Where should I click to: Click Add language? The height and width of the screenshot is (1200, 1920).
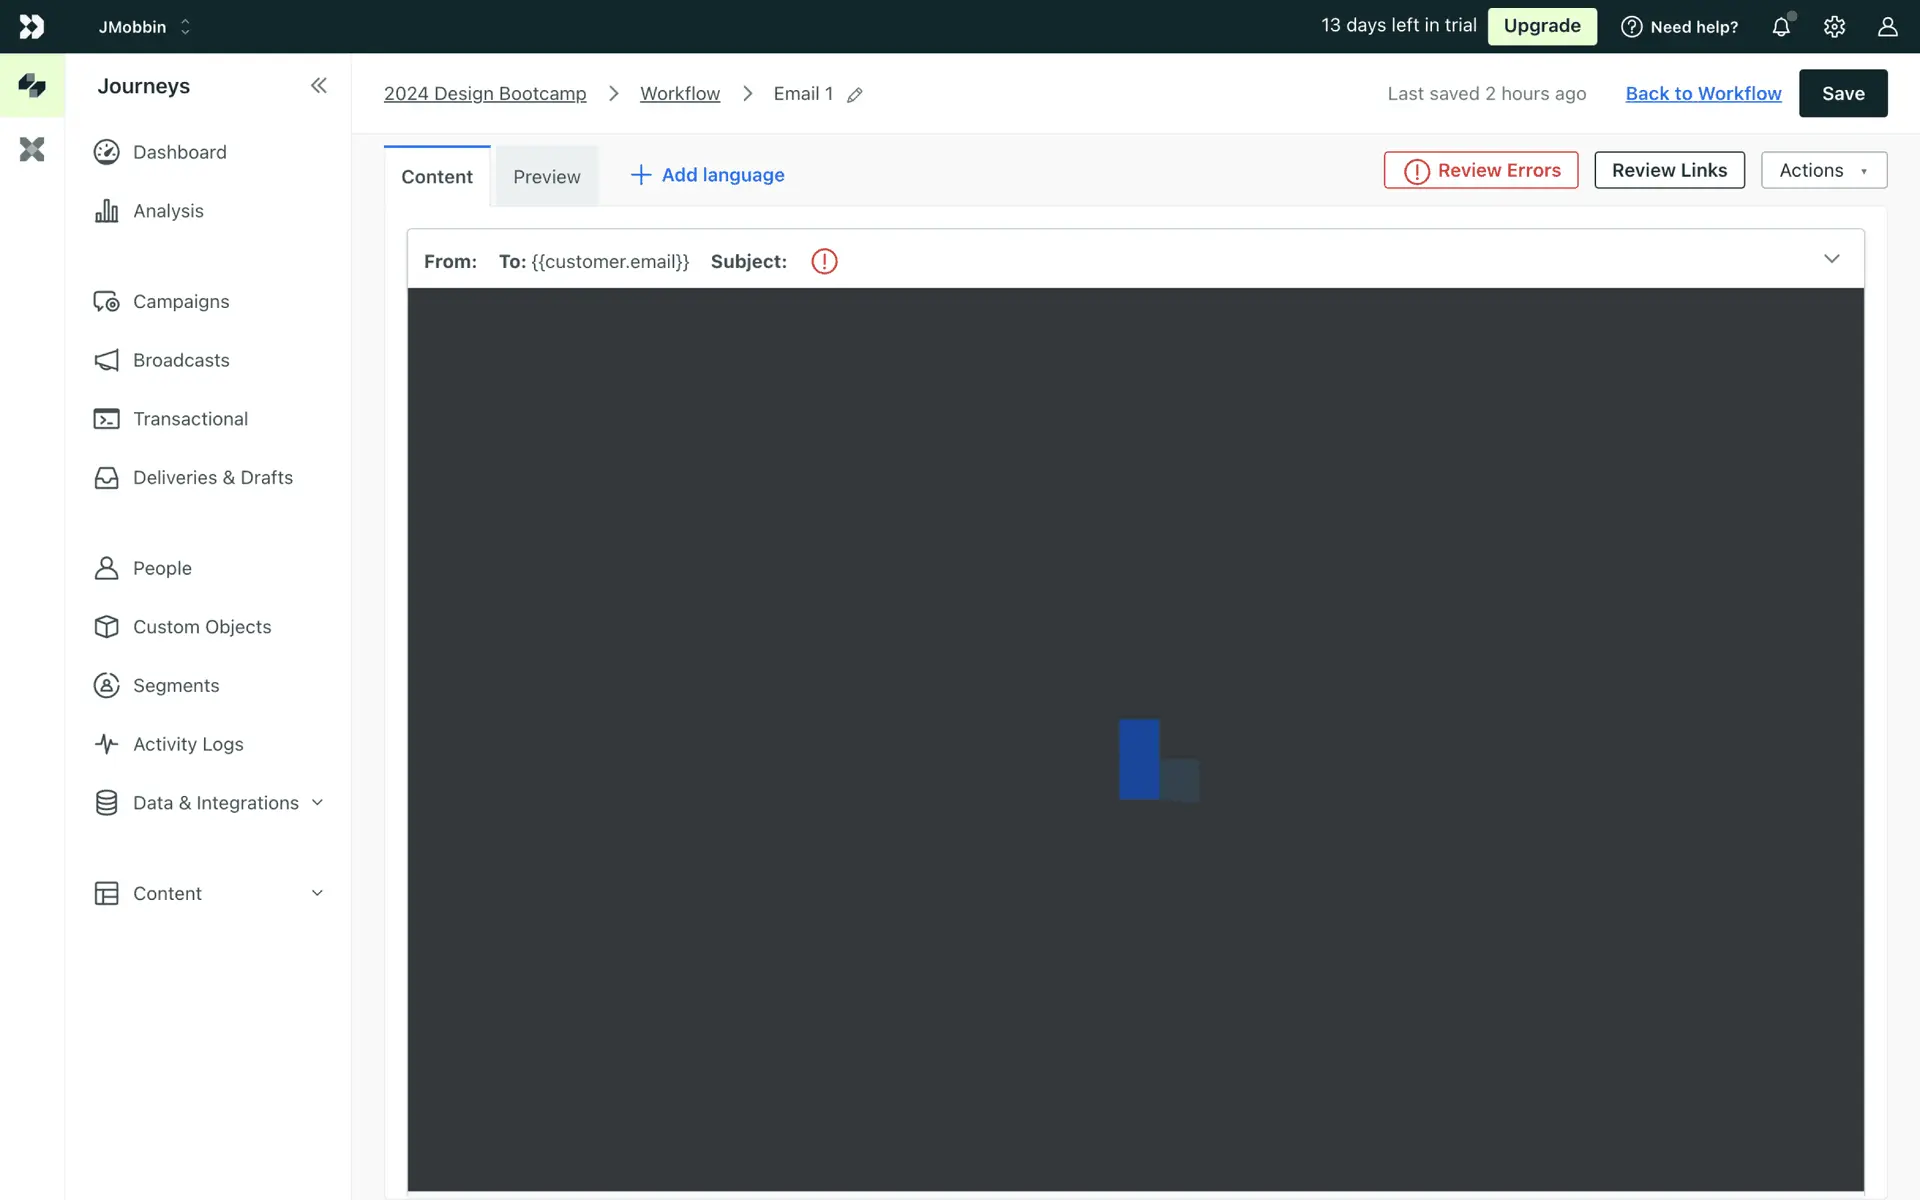point(707,175)
